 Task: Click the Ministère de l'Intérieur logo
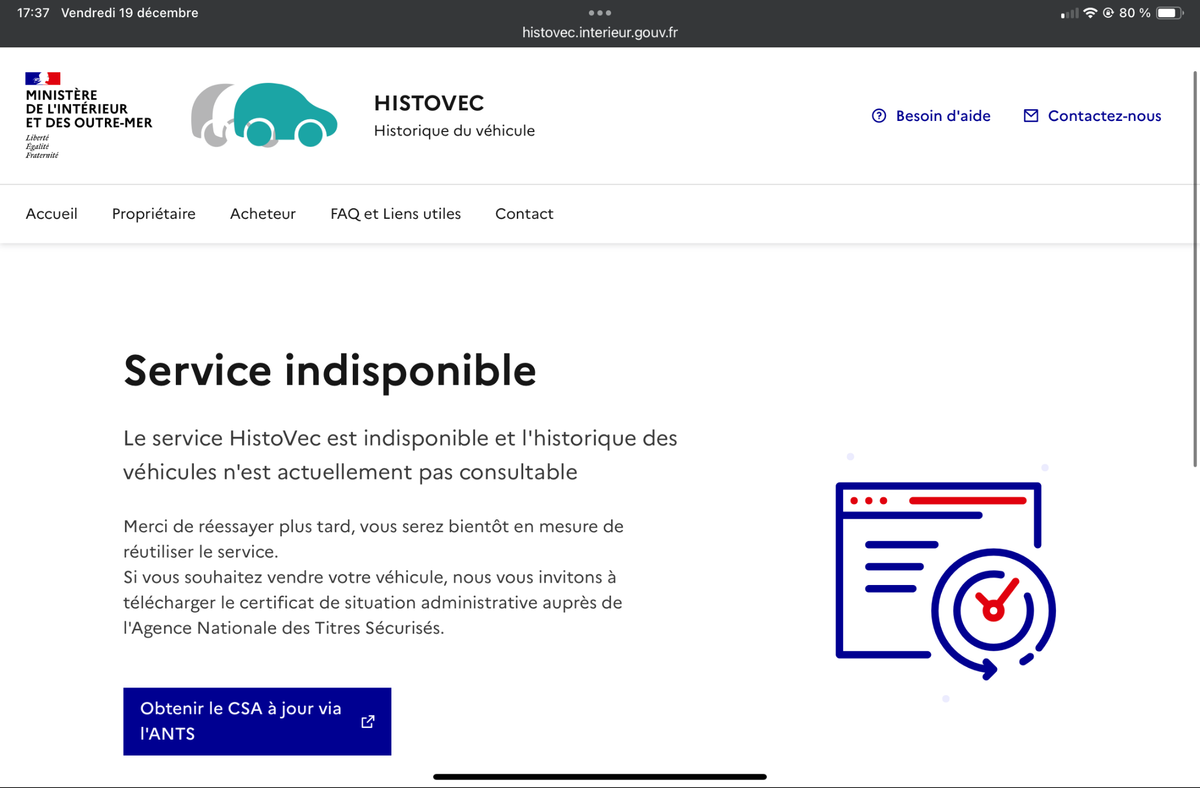88,116
